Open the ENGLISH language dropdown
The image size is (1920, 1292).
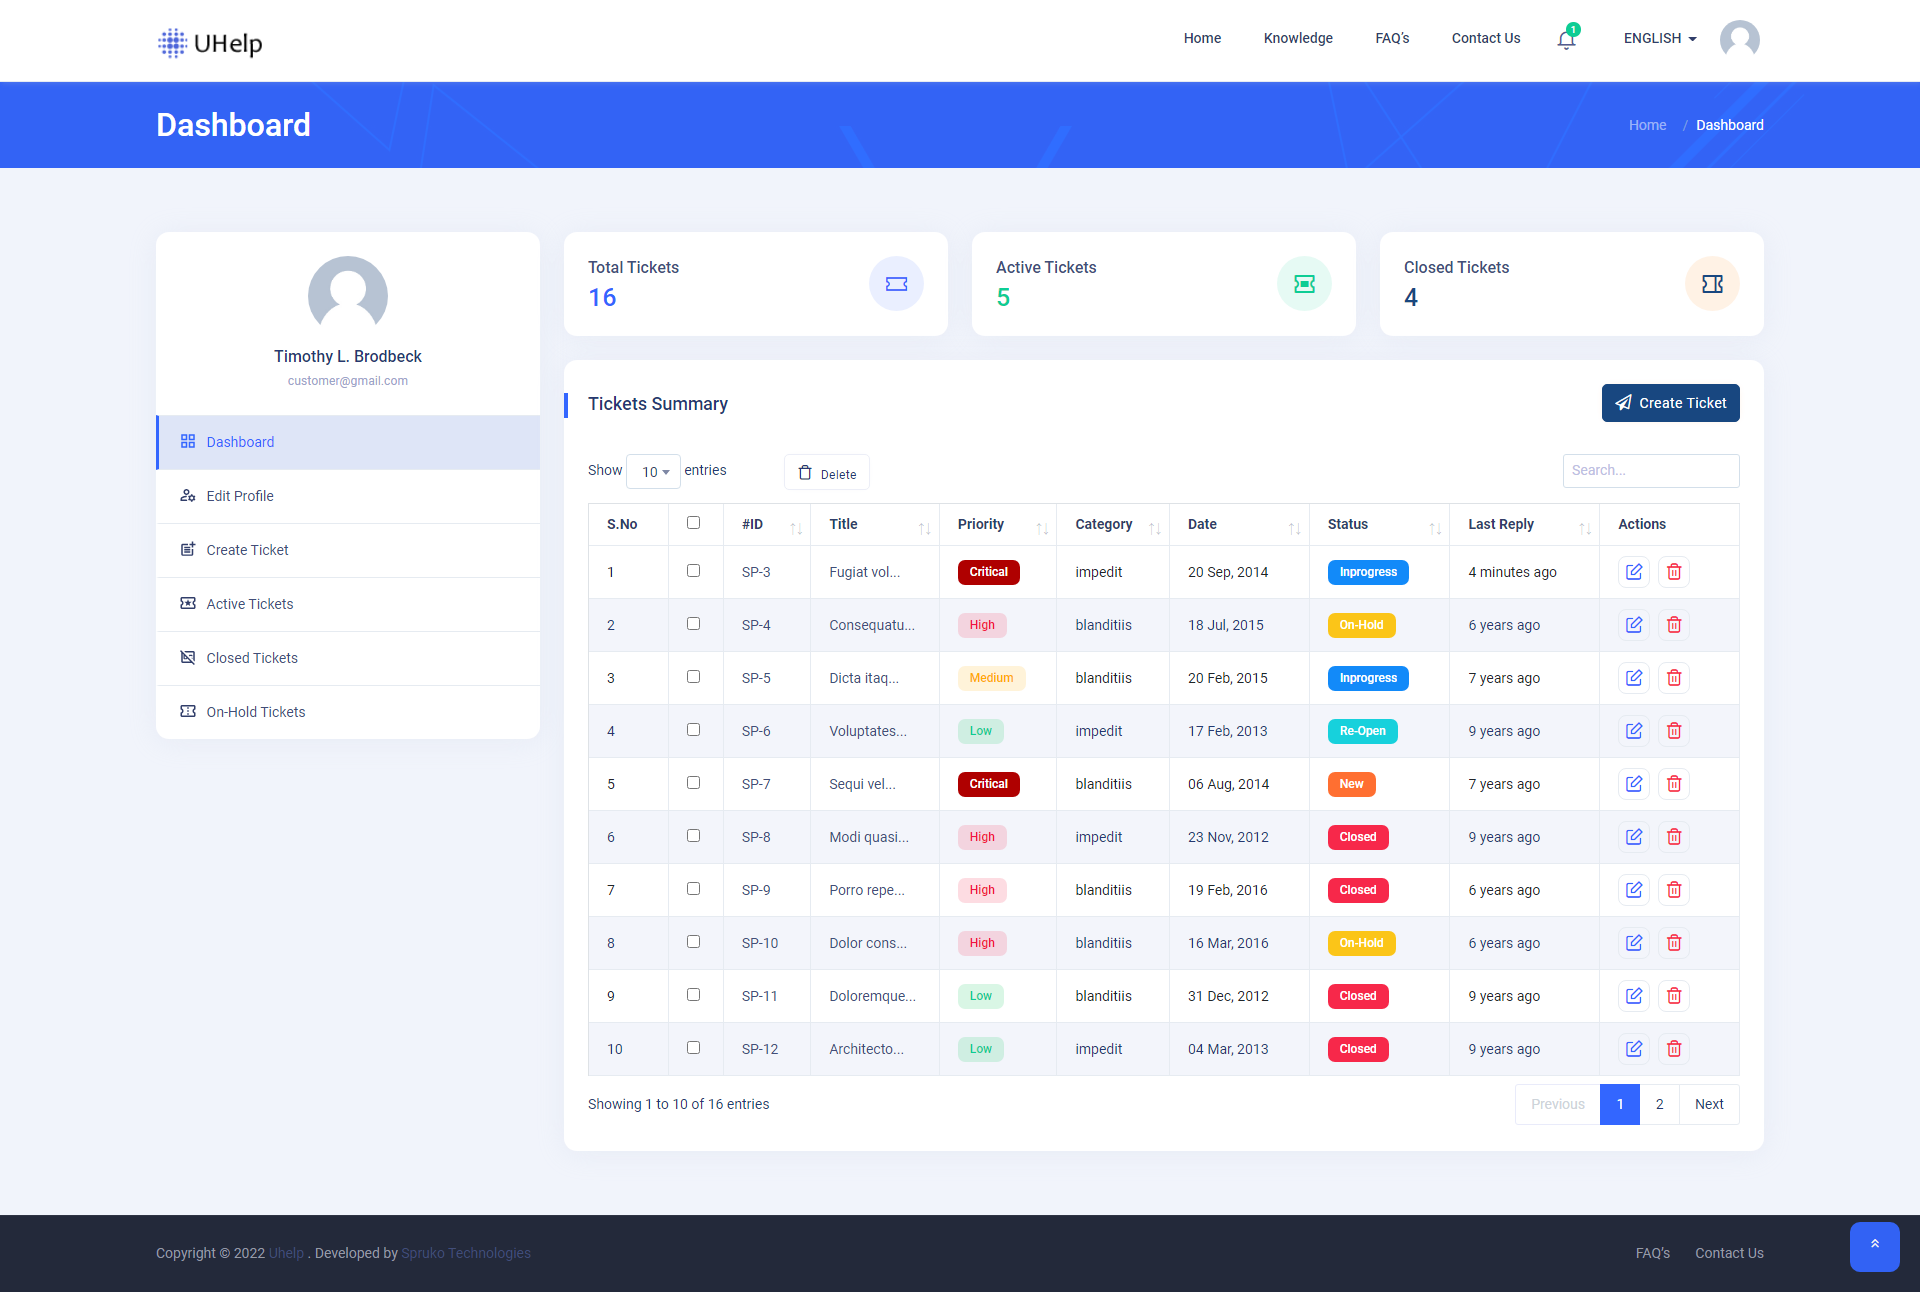pos(1658,38)
